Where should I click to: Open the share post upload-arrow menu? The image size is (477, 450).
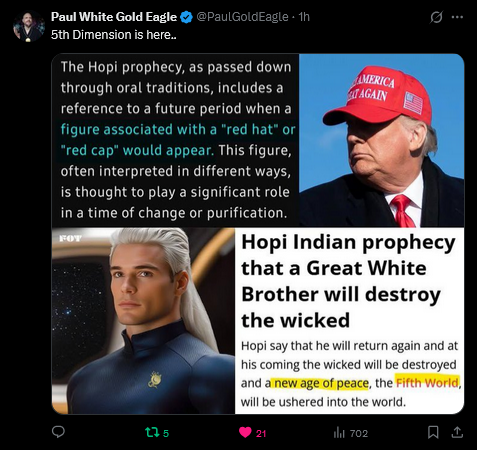(x=457, y=432)
